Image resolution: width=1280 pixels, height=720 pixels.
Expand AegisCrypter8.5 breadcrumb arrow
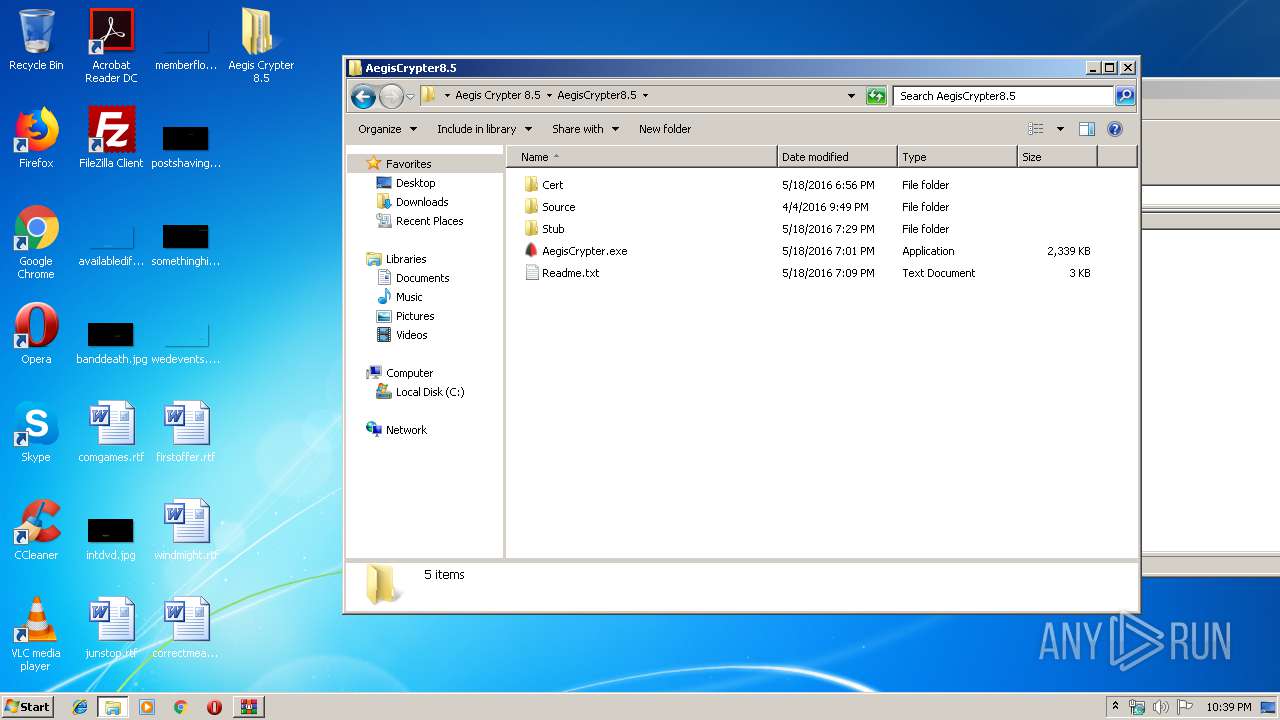click(645, 96)
